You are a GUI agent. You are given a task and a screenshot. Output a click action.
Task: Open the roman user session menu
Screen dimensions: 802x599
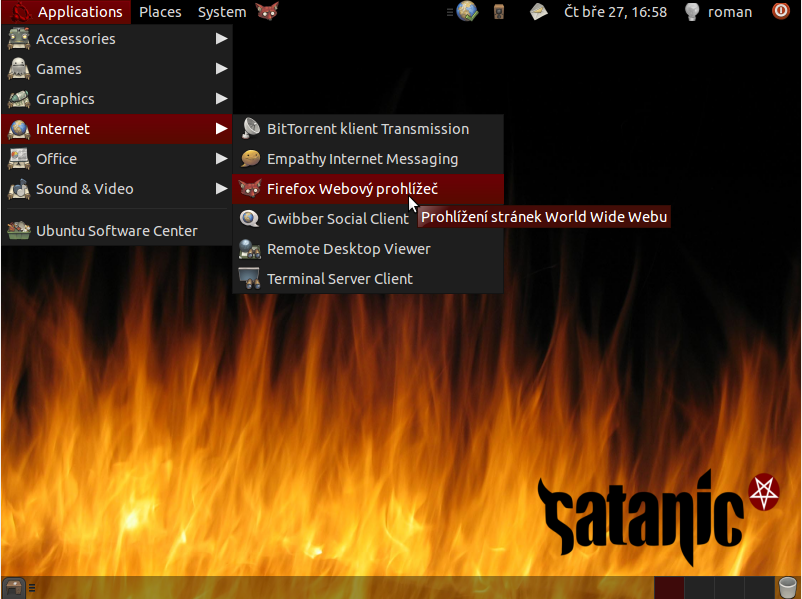pyautogui.click(x=727, y=12)
